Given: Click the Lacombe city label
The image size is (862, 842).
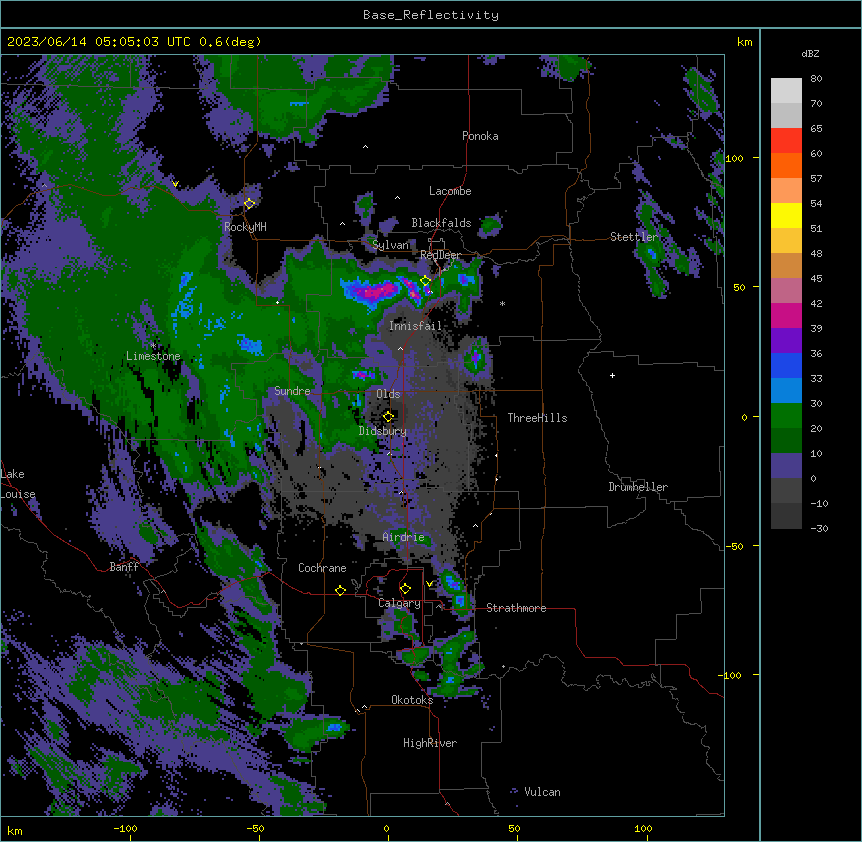Looking at the screenshot, I should pos(450,191).
